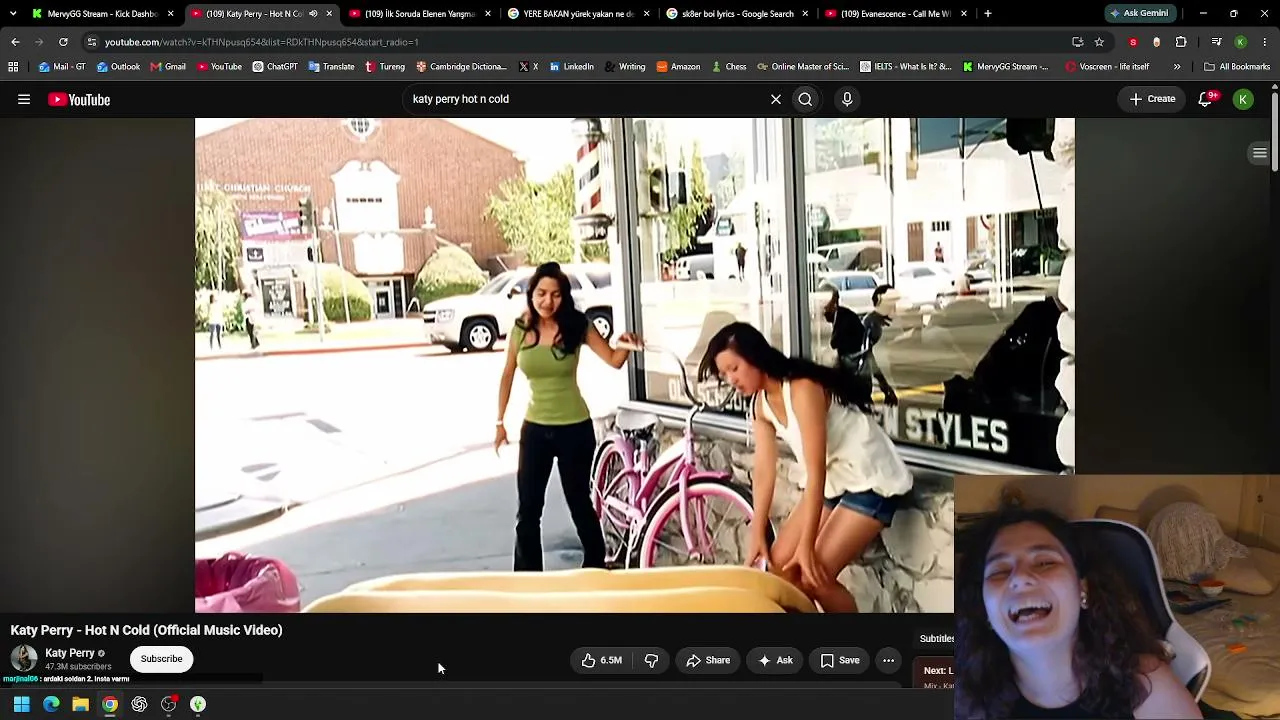Close the Katy Perry Hot N Cold tab

329,14
